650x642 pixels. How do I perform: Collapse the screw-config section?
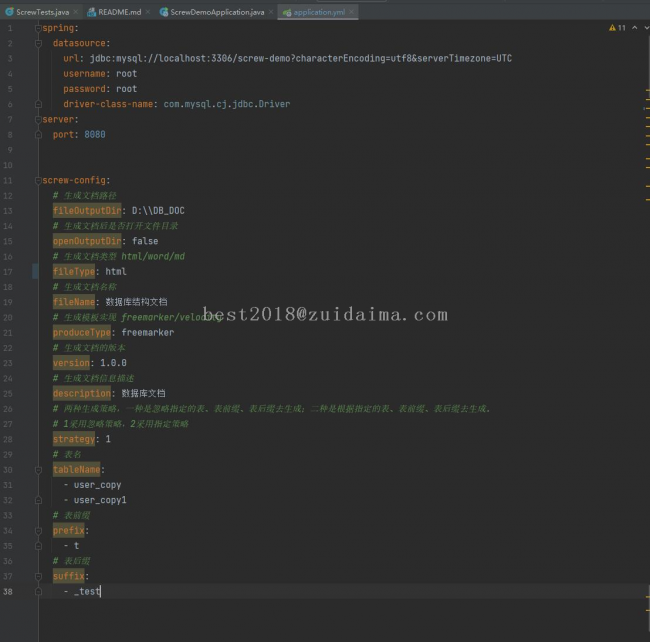(x=39, y=180)
